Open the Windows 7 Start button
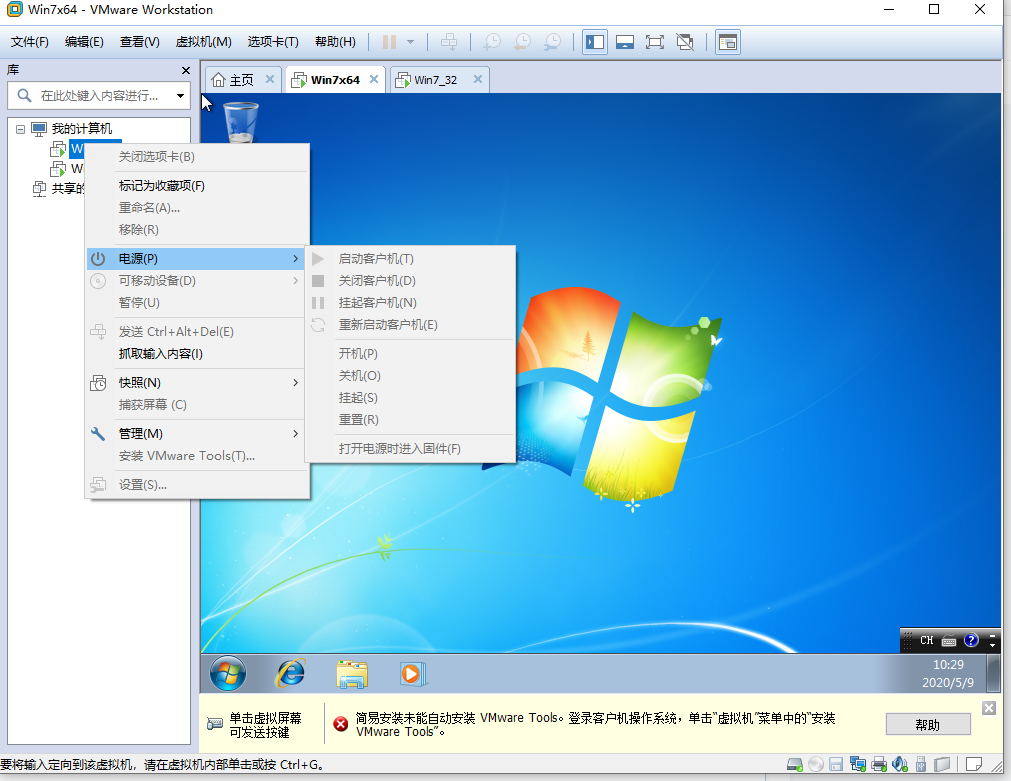The image size is (1011, 781). click(x=228, y=674)
